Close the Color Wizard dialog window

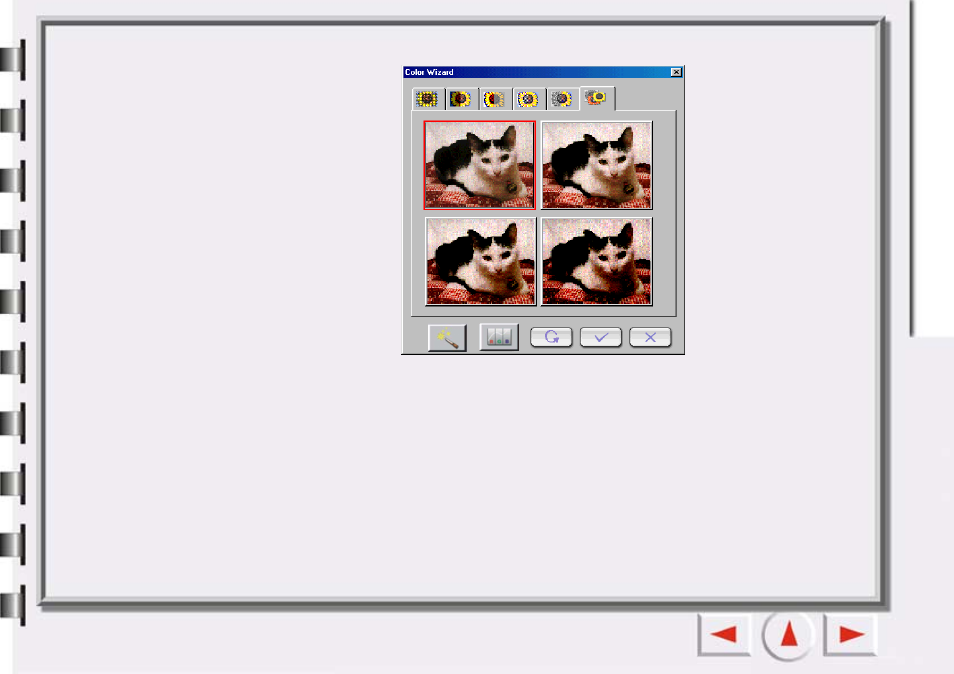pos(677,72)
